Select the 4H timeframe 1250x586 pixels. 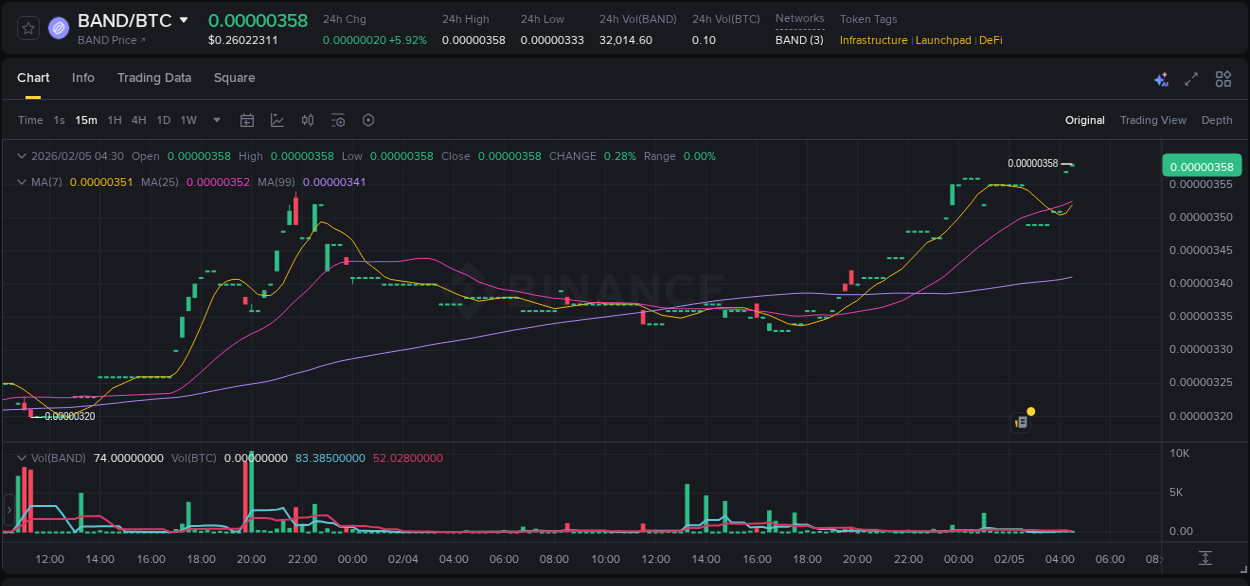(x=138, y=120)
